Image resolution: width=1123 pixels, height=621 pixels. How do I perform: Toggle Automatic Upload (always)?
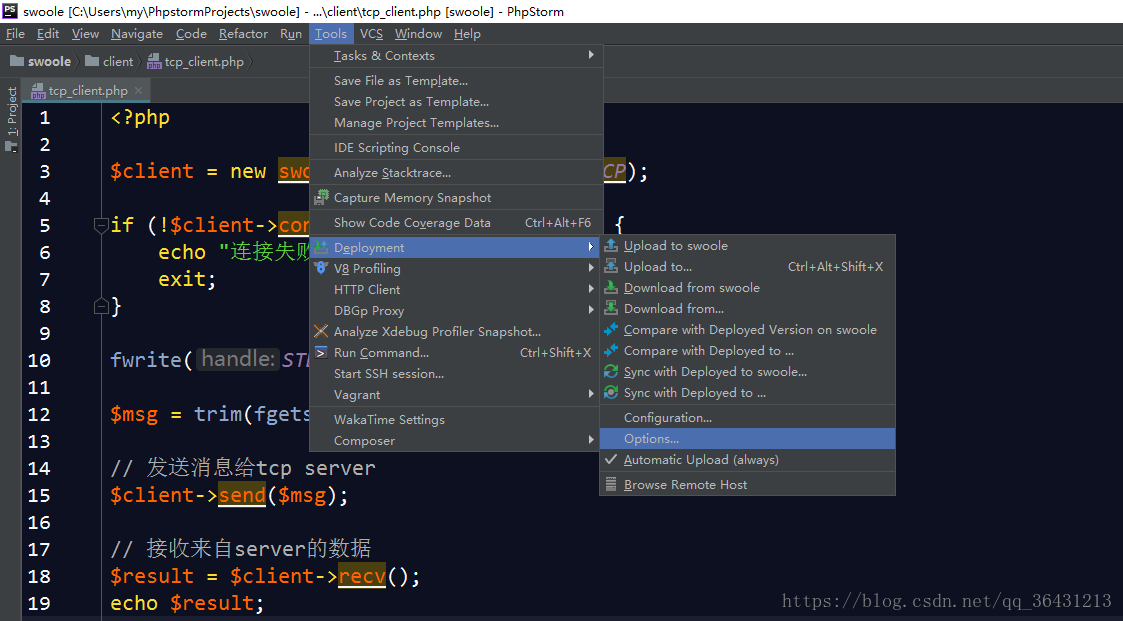point(747,460)
